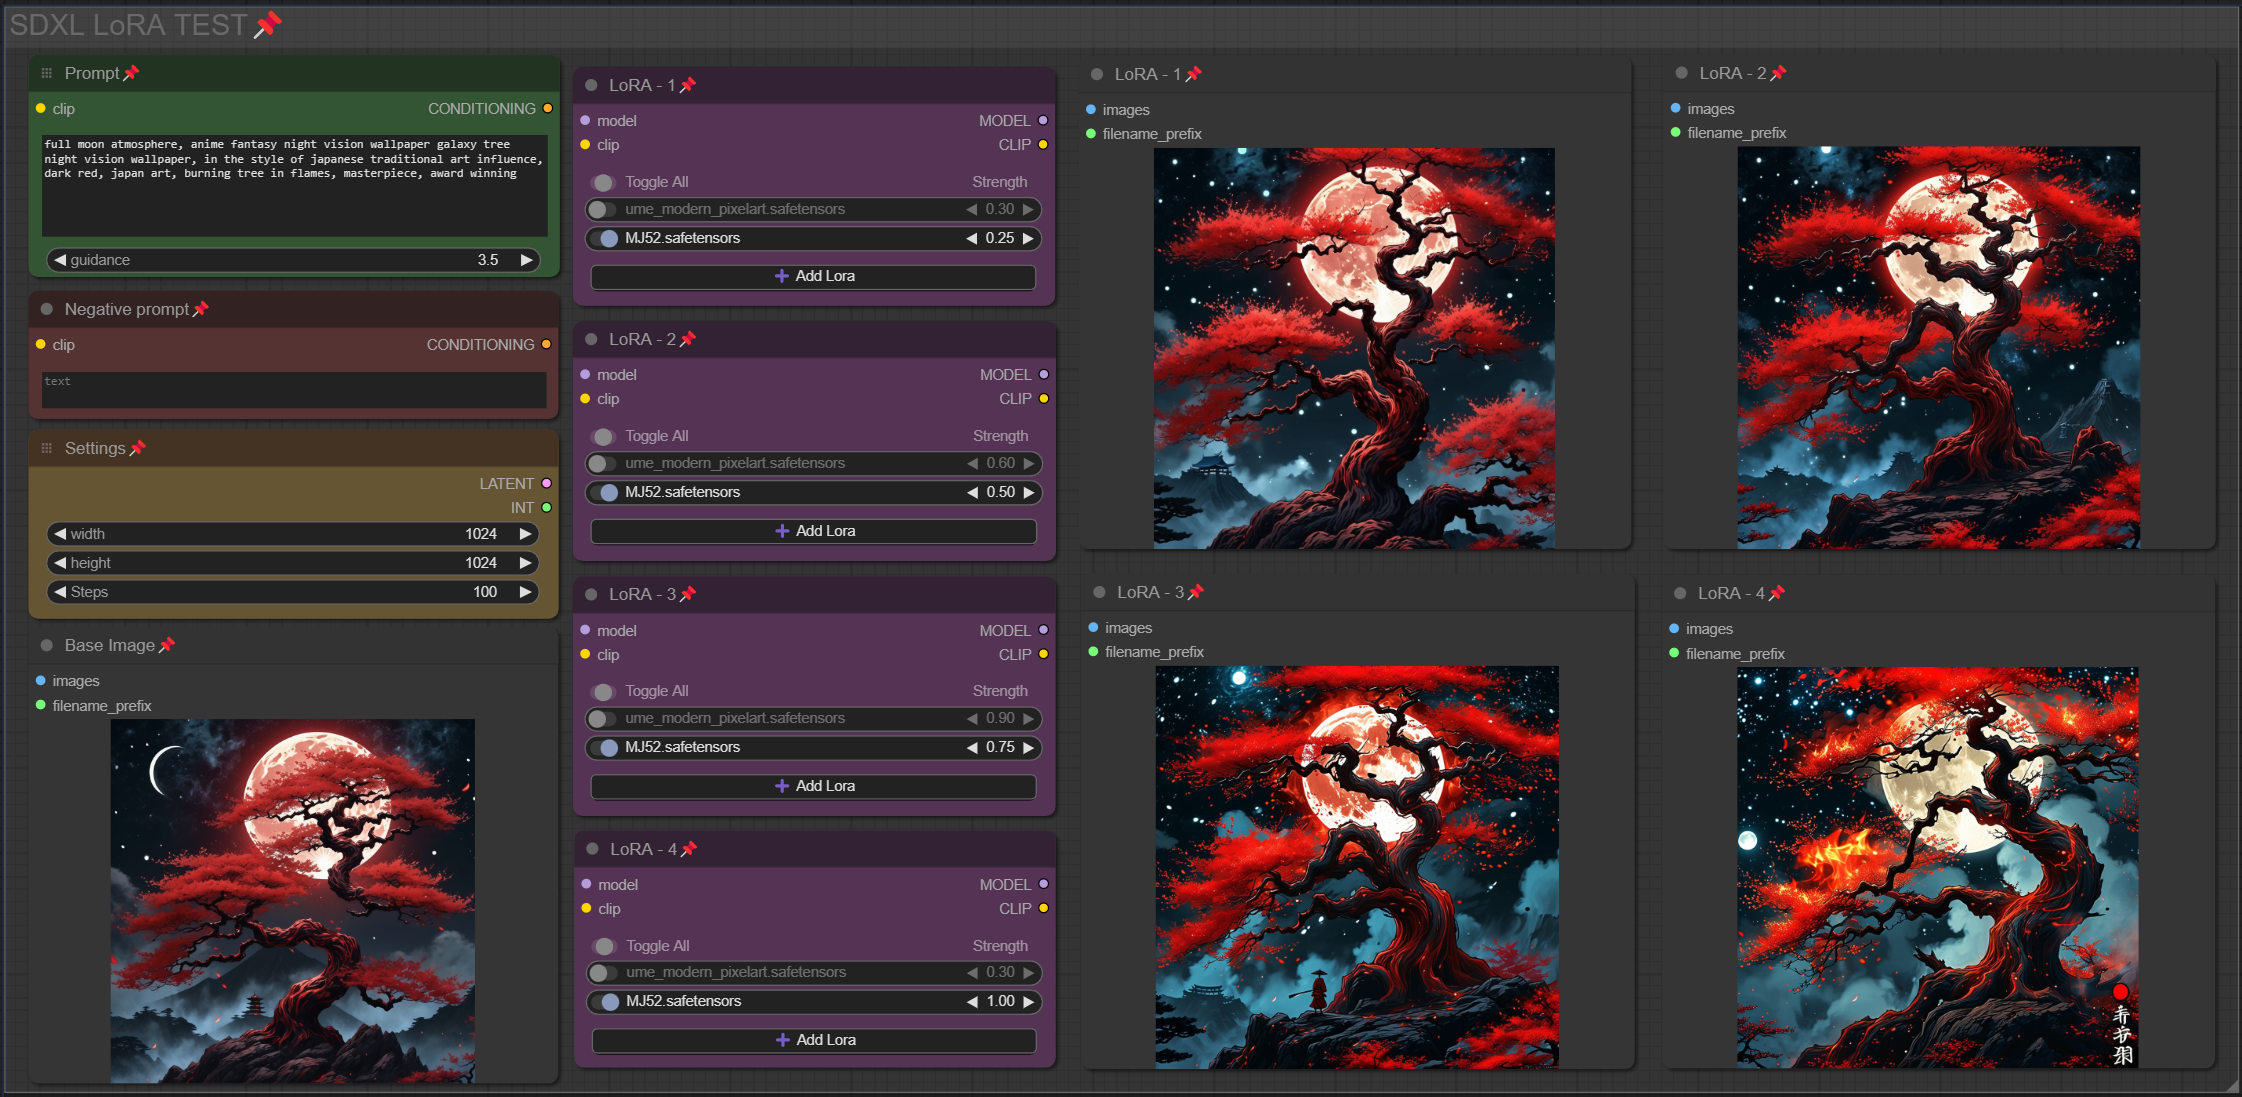Click collapse dot on LoRA - 4 preview node
Image resolution: width=2242 pixels, height=1097 pixels.
1680,593
